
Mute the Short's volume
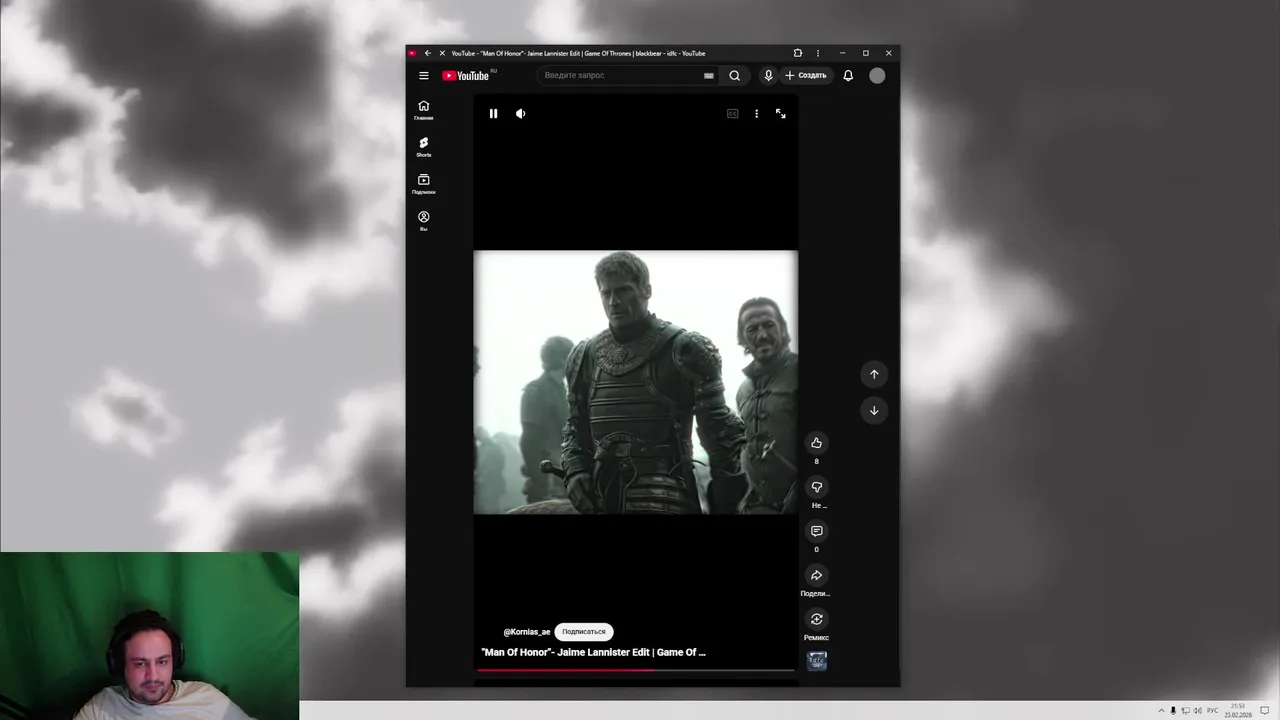pos(520,114)
